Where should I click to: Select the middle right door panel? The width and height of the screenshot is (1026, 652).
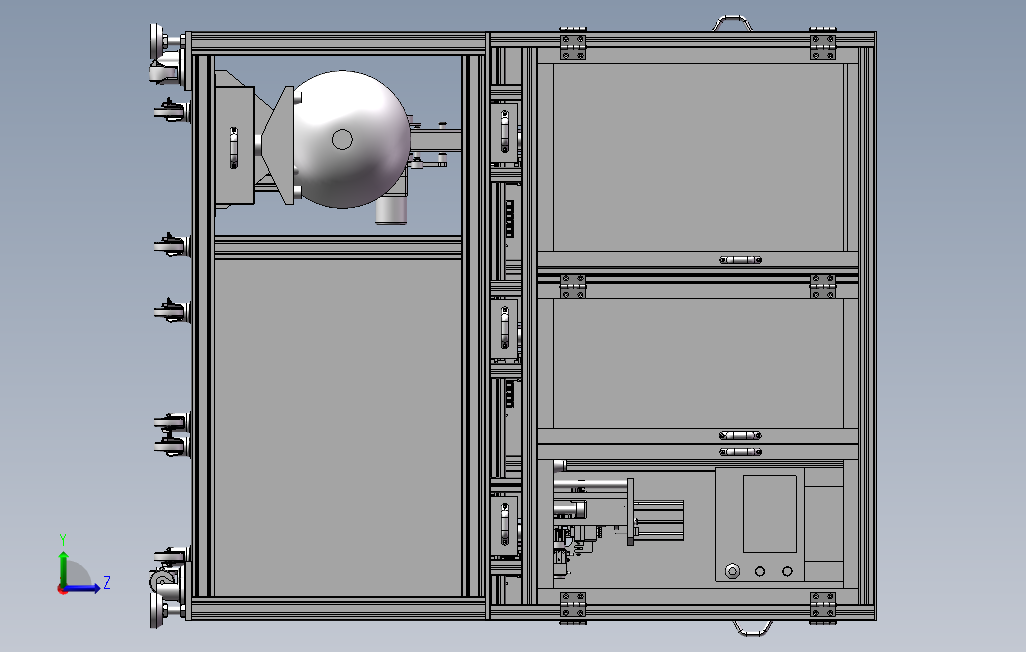[x=698, y=363]
